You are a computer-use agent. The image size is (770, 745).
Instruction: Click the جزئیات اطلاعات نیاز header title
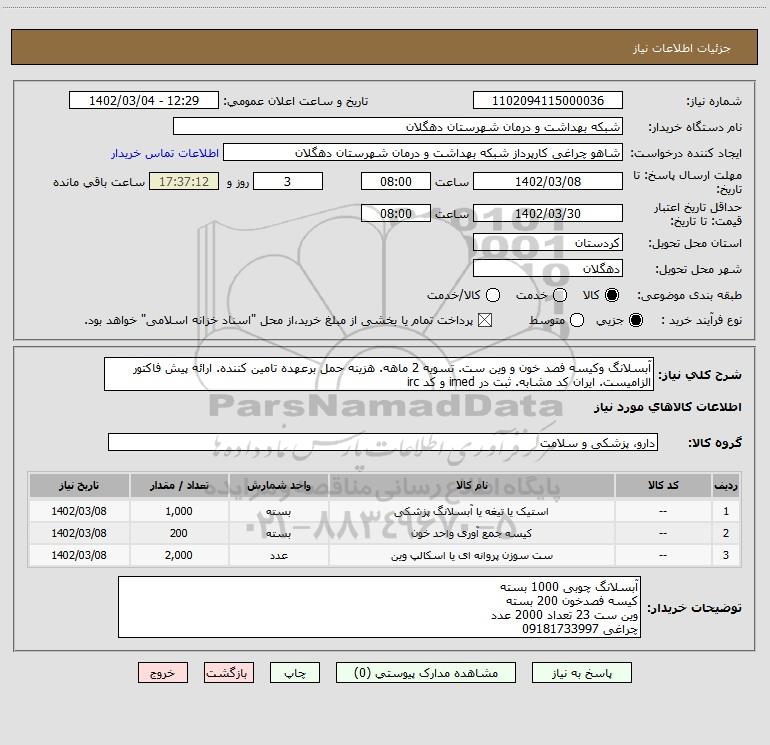click(682, 48)
